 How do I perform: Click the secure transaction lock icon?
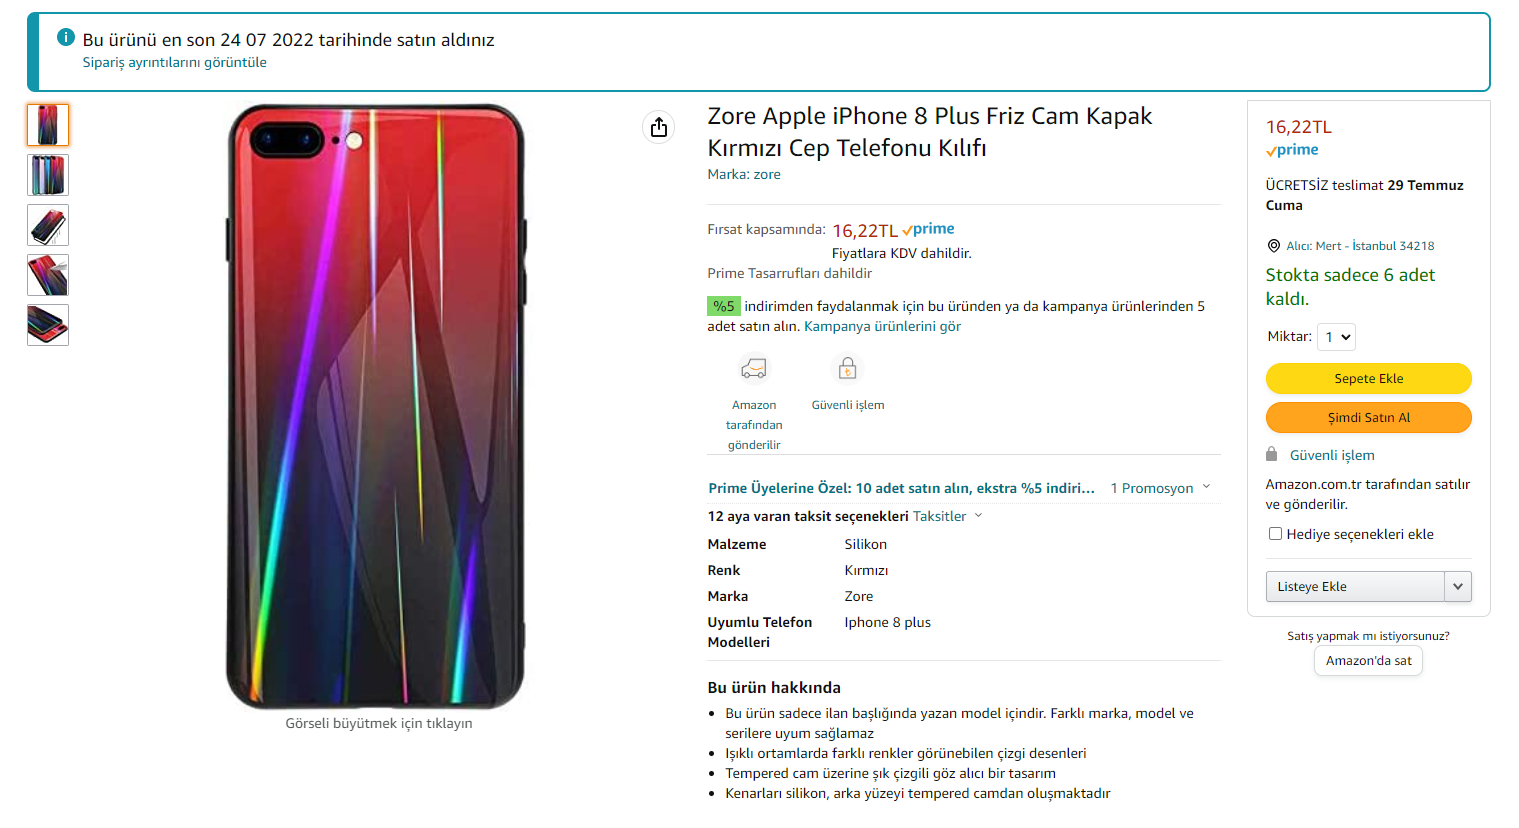[847, 368]
